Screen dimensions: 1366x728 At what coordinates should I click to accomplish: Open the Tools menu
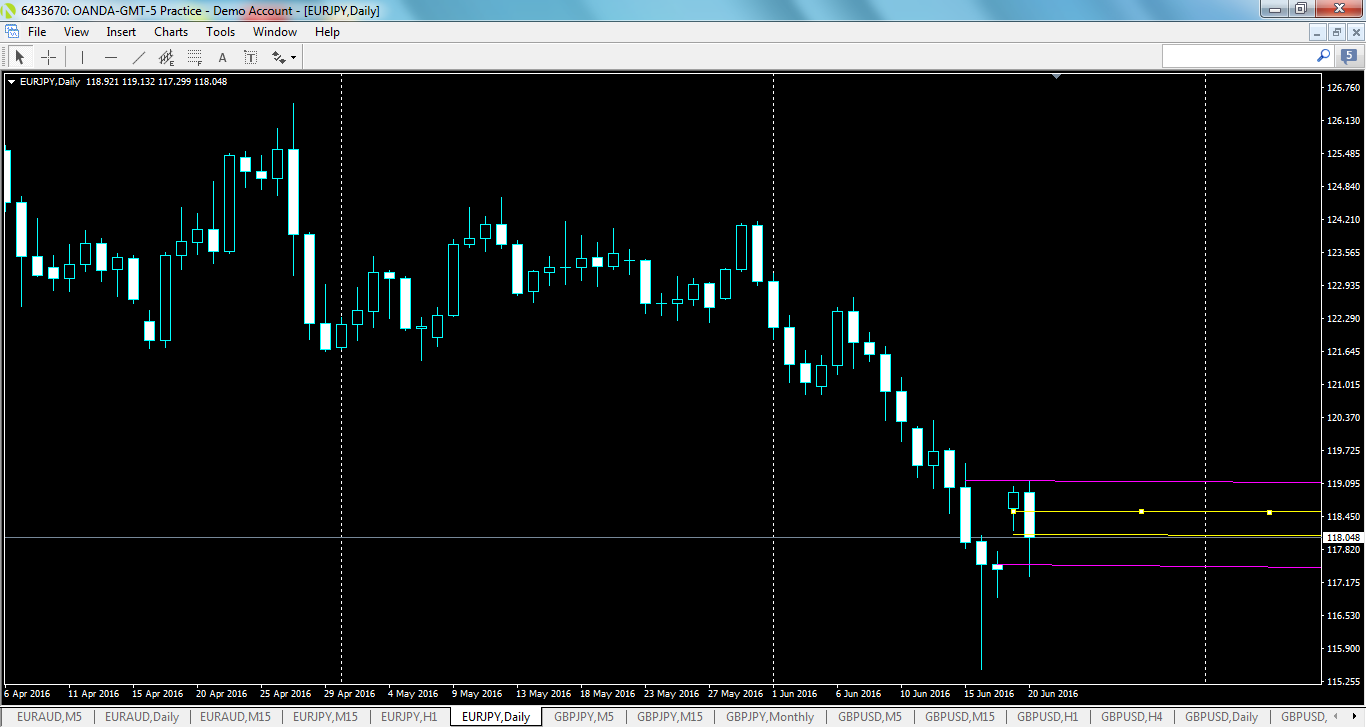tap(220, 31)
